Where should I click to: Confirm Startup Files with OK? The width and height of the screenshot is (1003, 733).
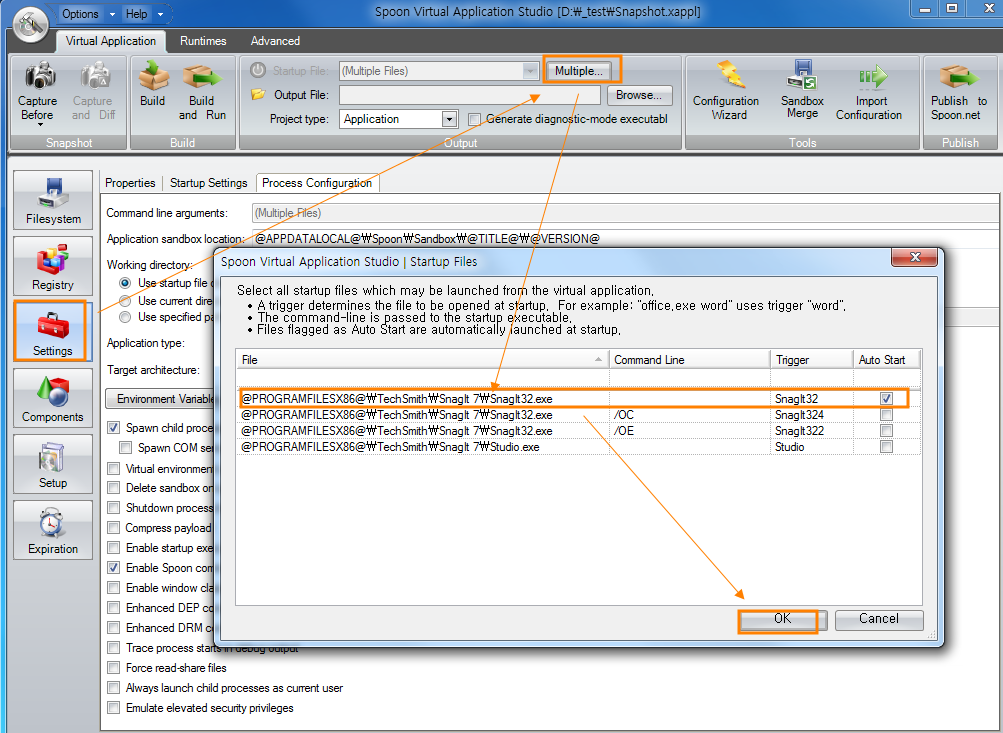tap(782, 619)
